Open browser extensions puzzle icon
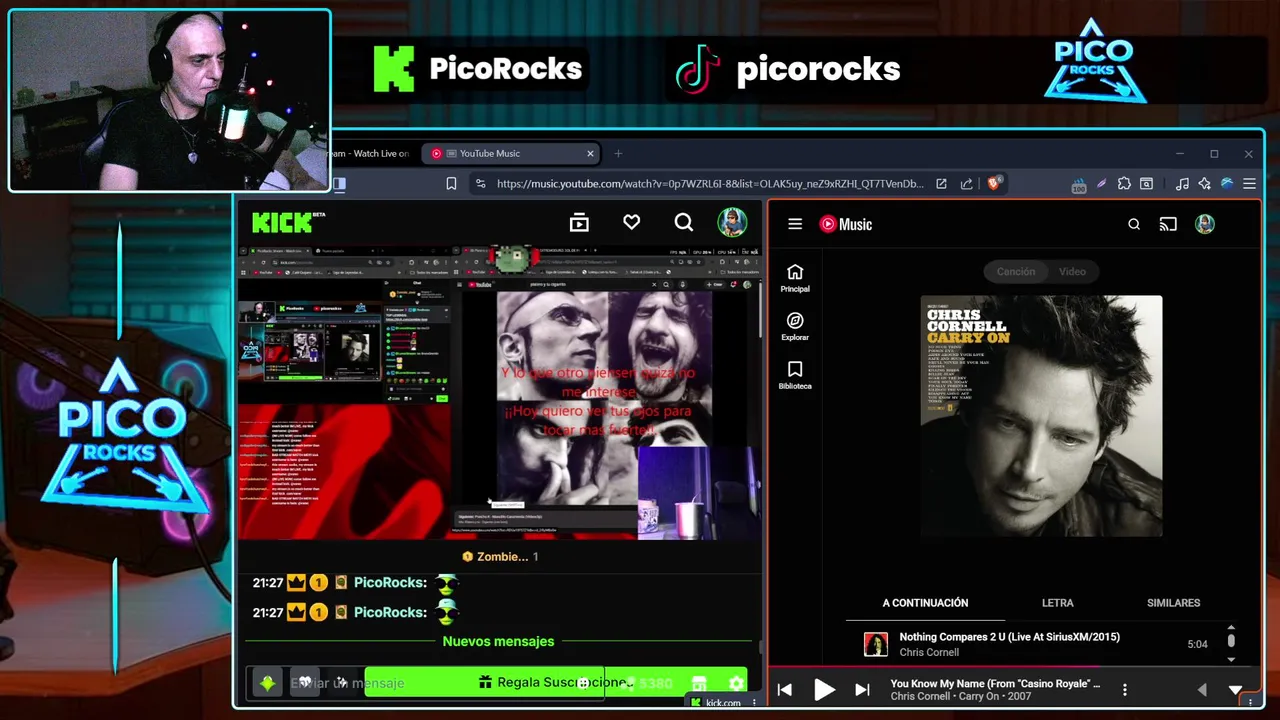Viewport: 1280px width, 720px height. tap(1124, 183)
